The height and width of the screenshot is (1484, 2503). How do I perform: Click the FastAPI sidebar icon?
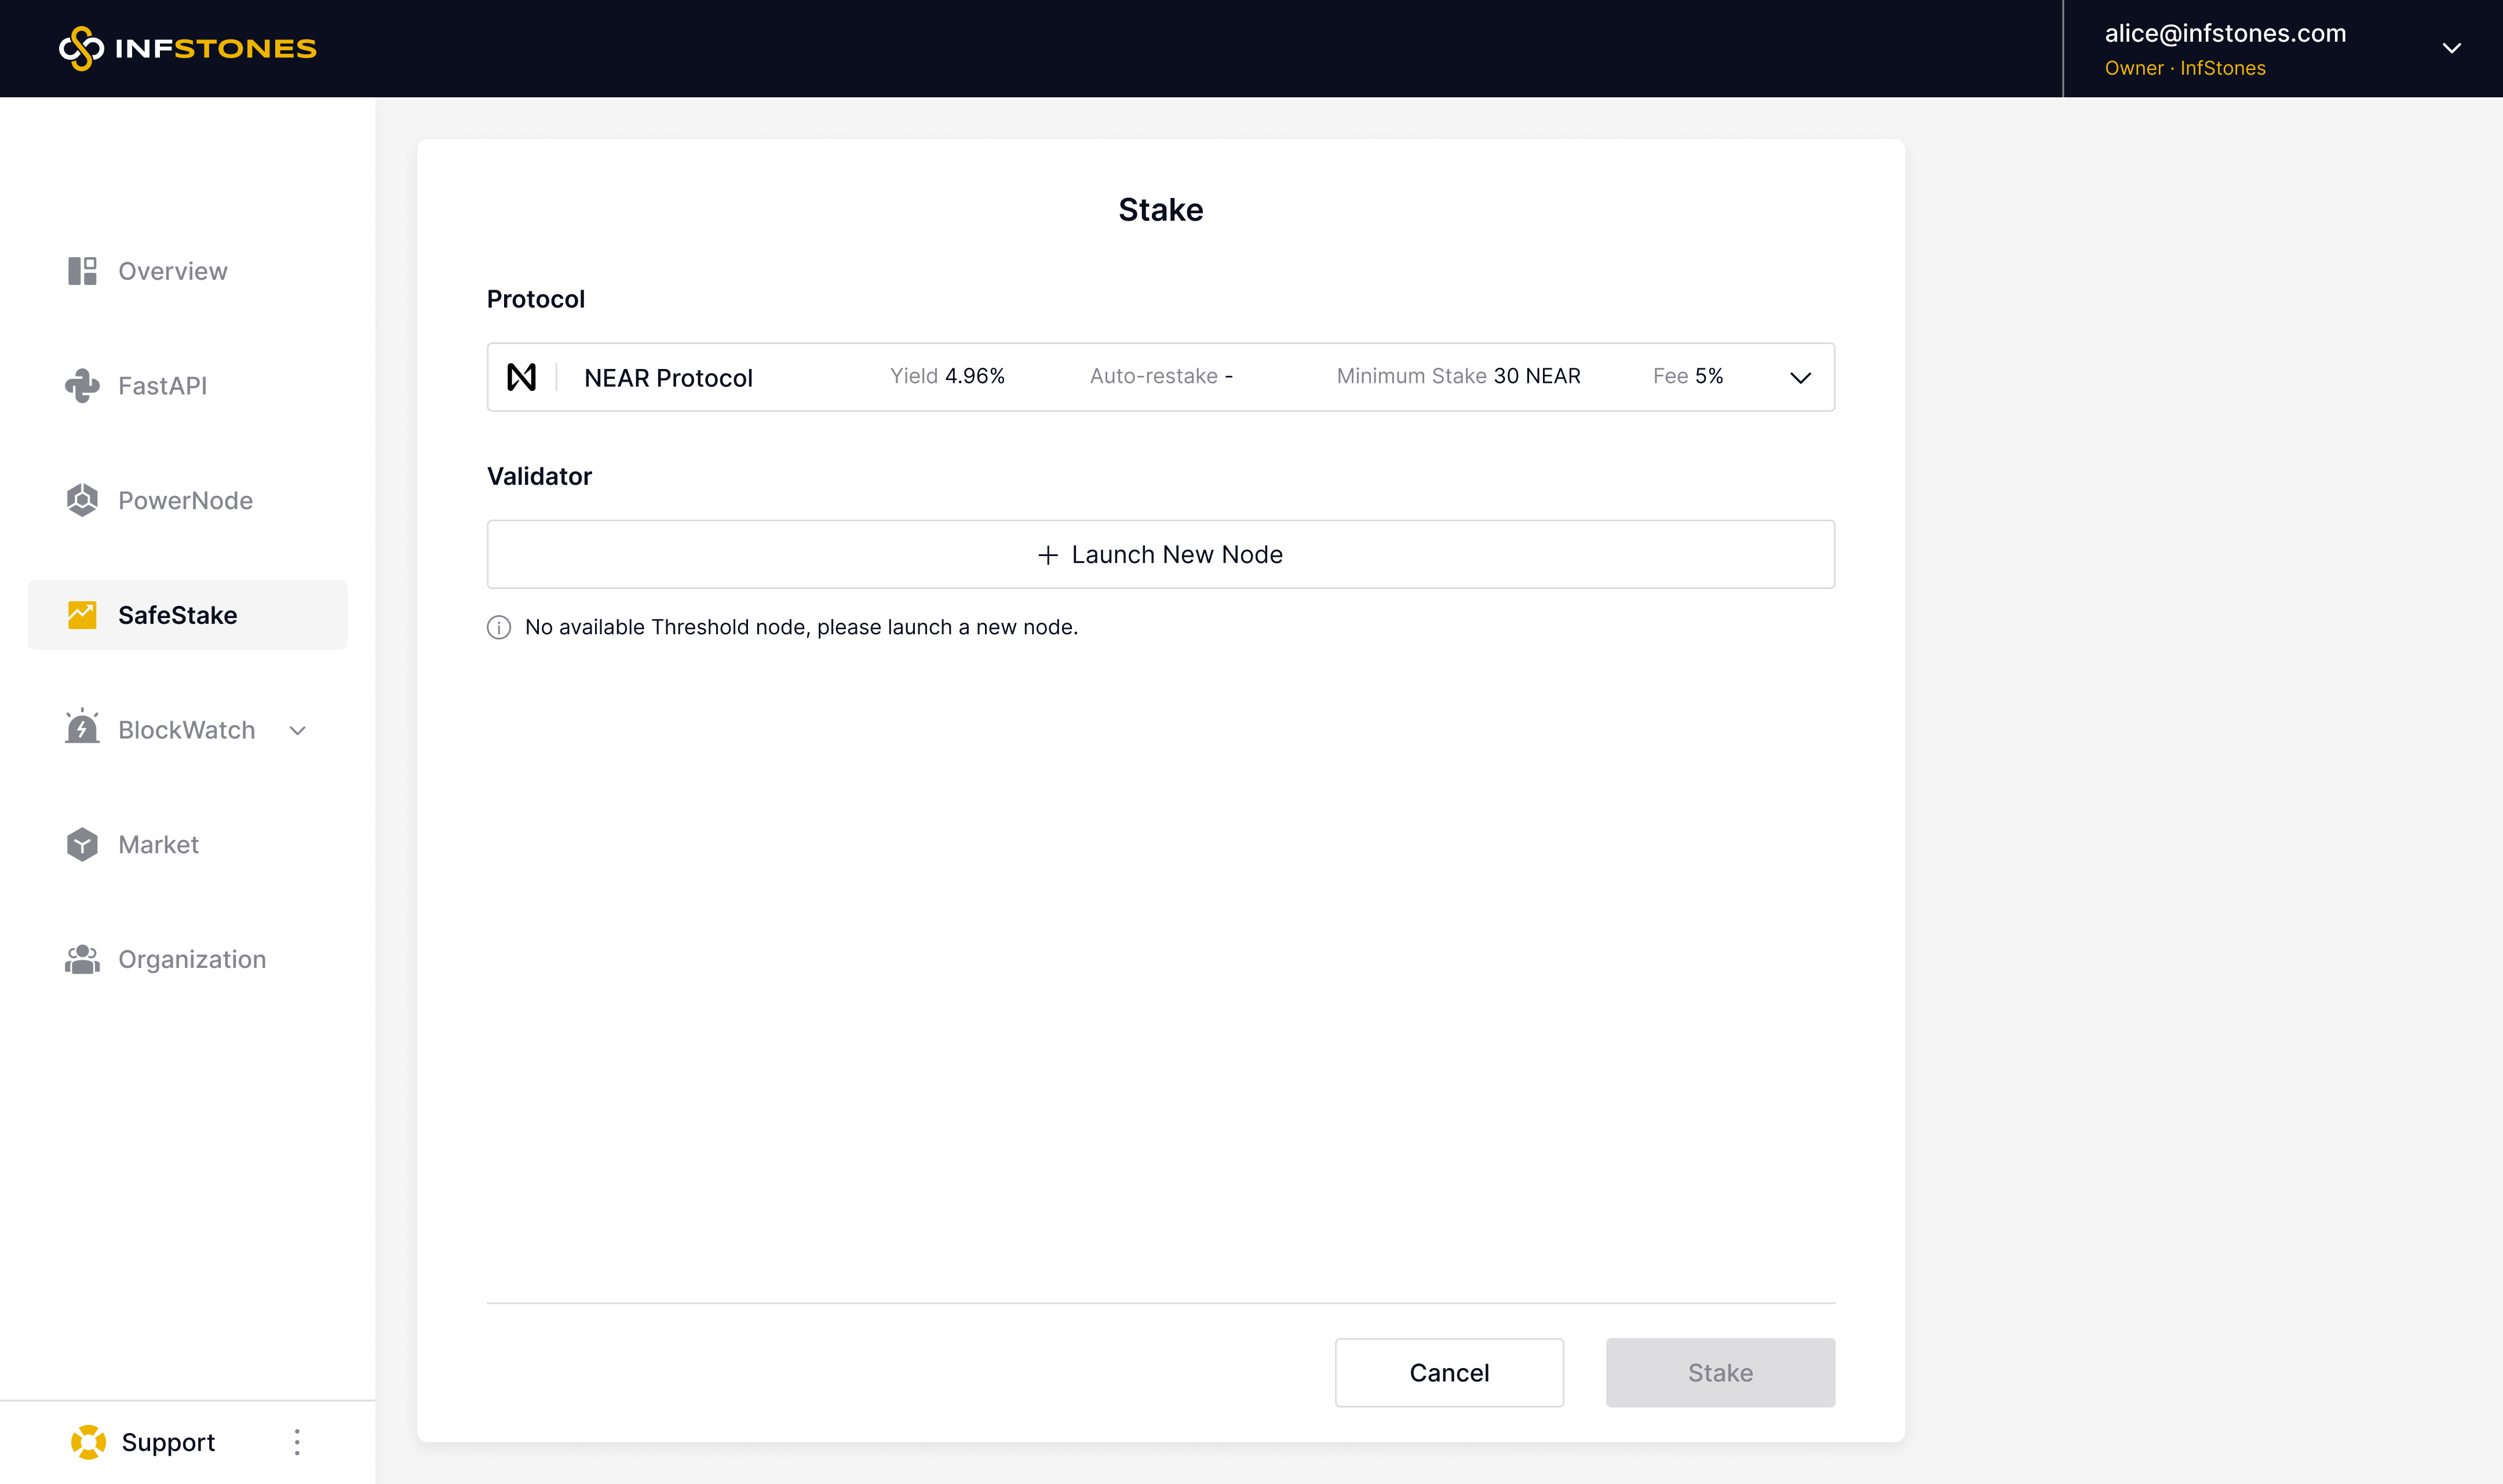[82, 386]
